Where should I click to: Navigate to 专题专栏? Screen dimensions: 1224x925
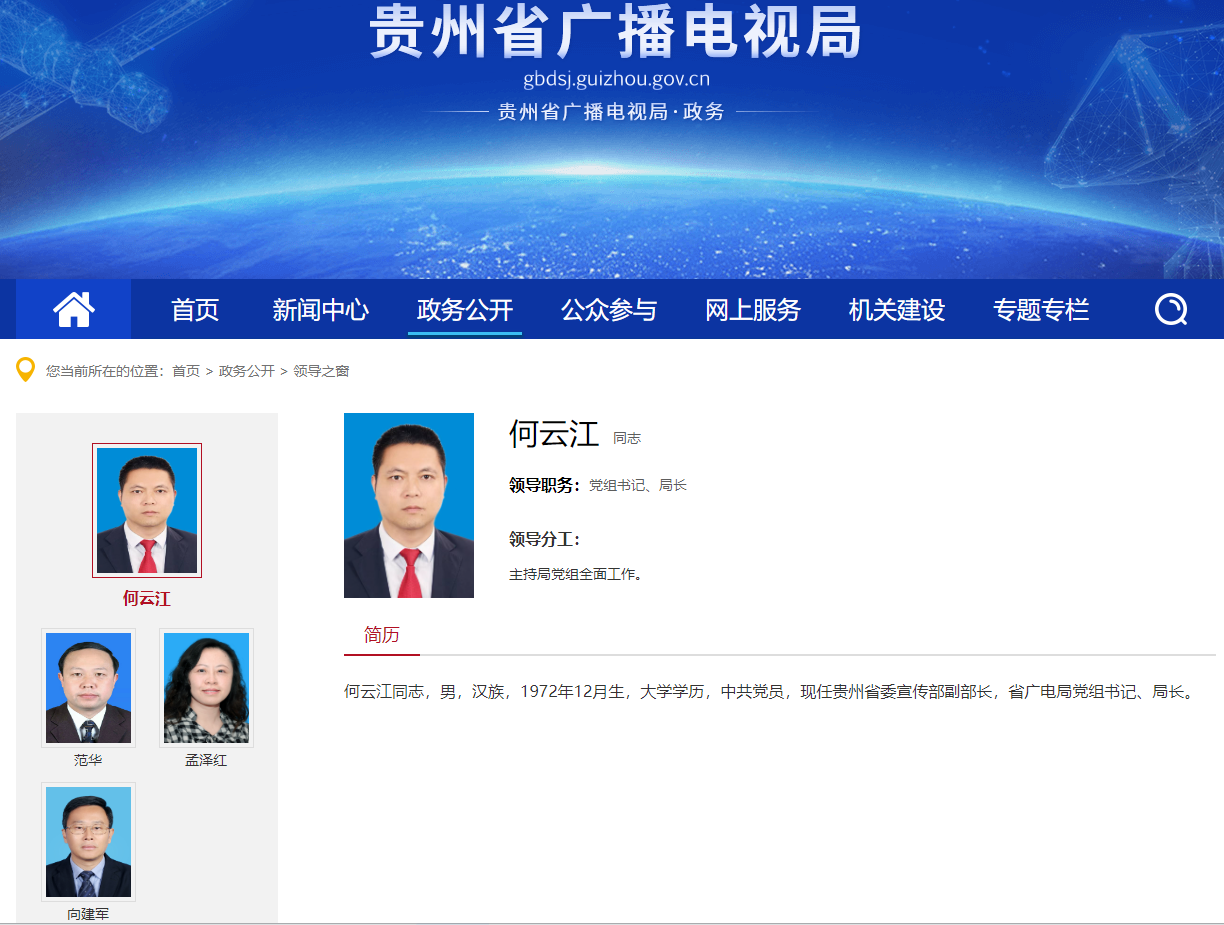click(x=1041, y=310)
